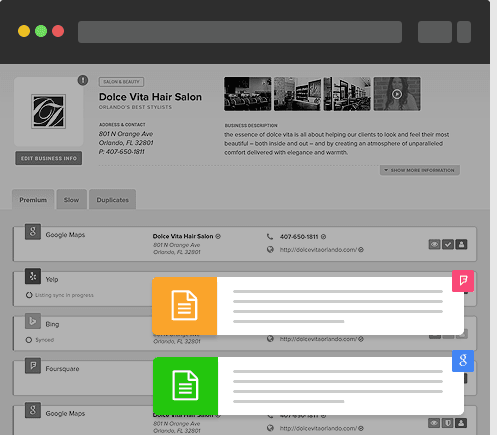
Task: Play the video thumbnail of the woman
Action: 397,94
